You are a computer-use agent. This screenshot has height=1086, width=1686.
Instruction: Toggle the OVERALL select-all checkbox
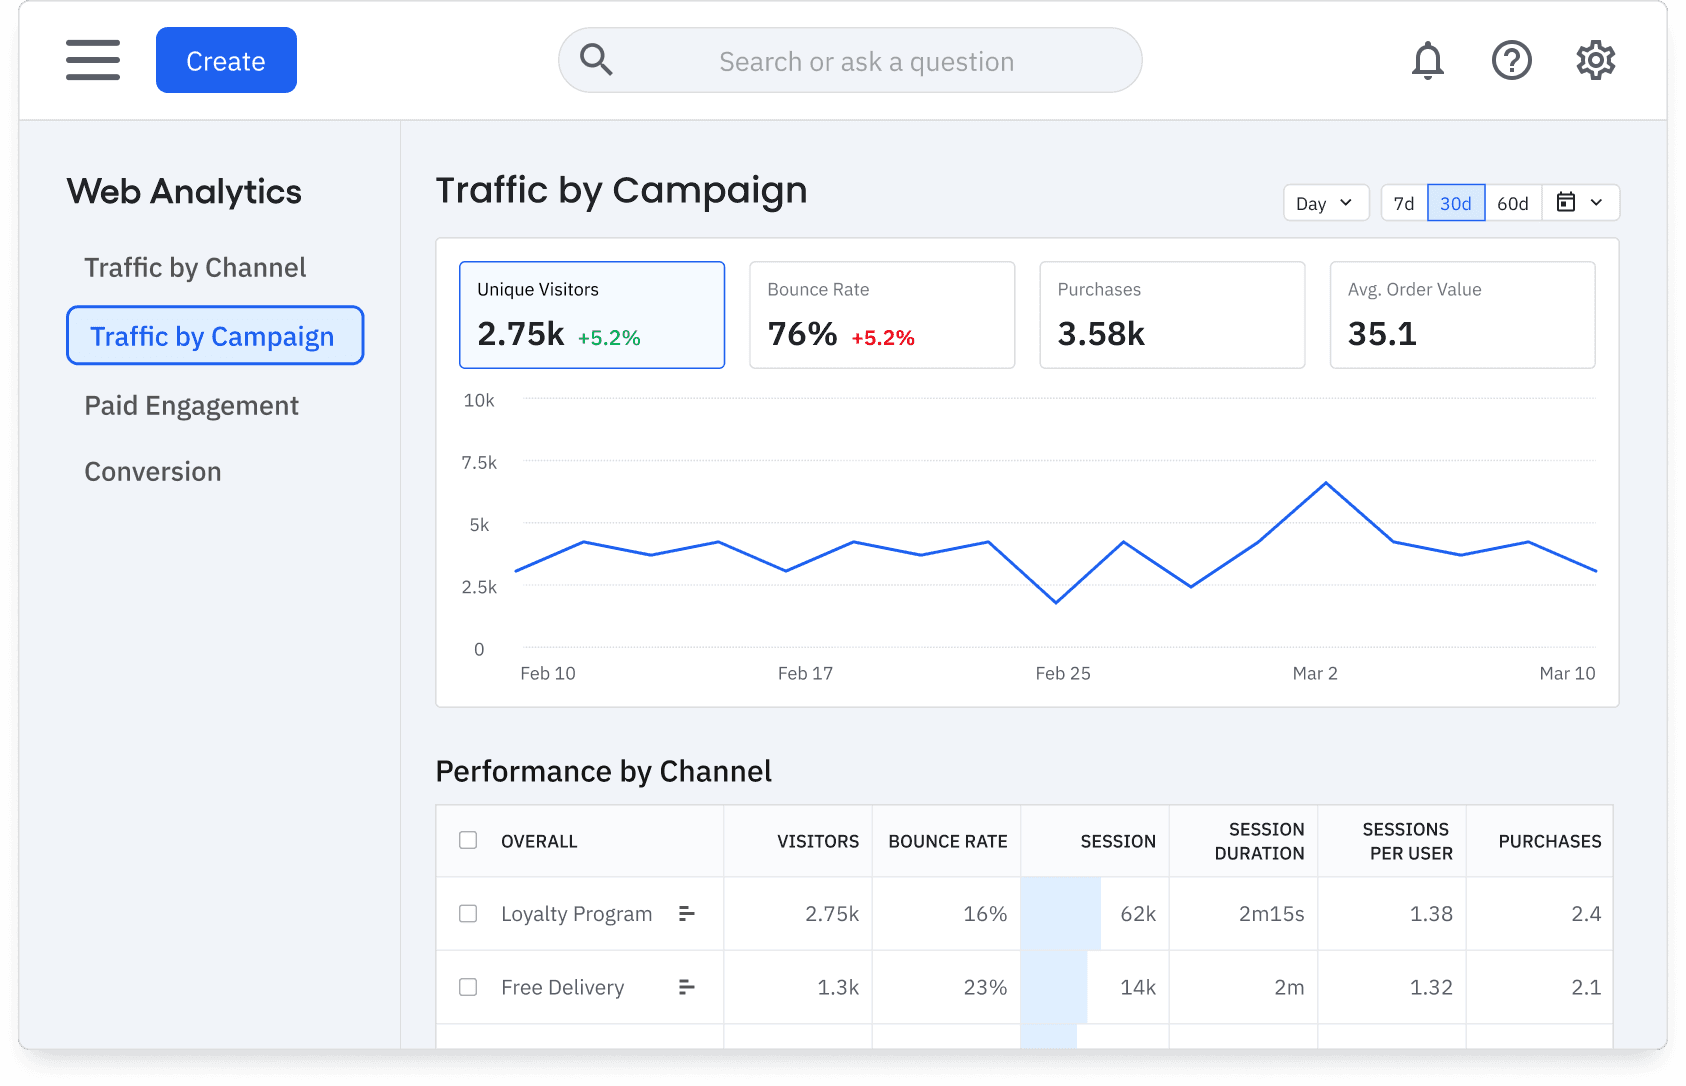468,840
